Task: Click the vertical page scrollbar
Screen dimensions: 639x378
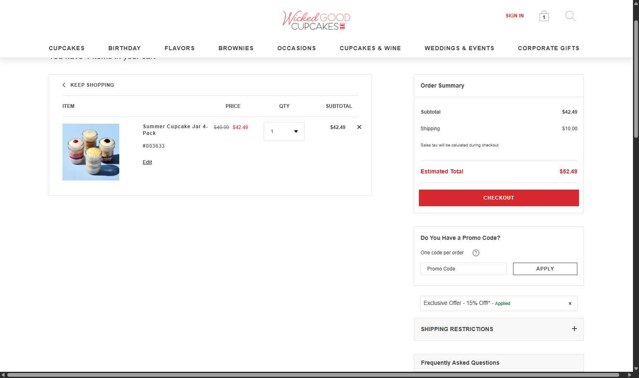Action: click(x=636, y=79)
